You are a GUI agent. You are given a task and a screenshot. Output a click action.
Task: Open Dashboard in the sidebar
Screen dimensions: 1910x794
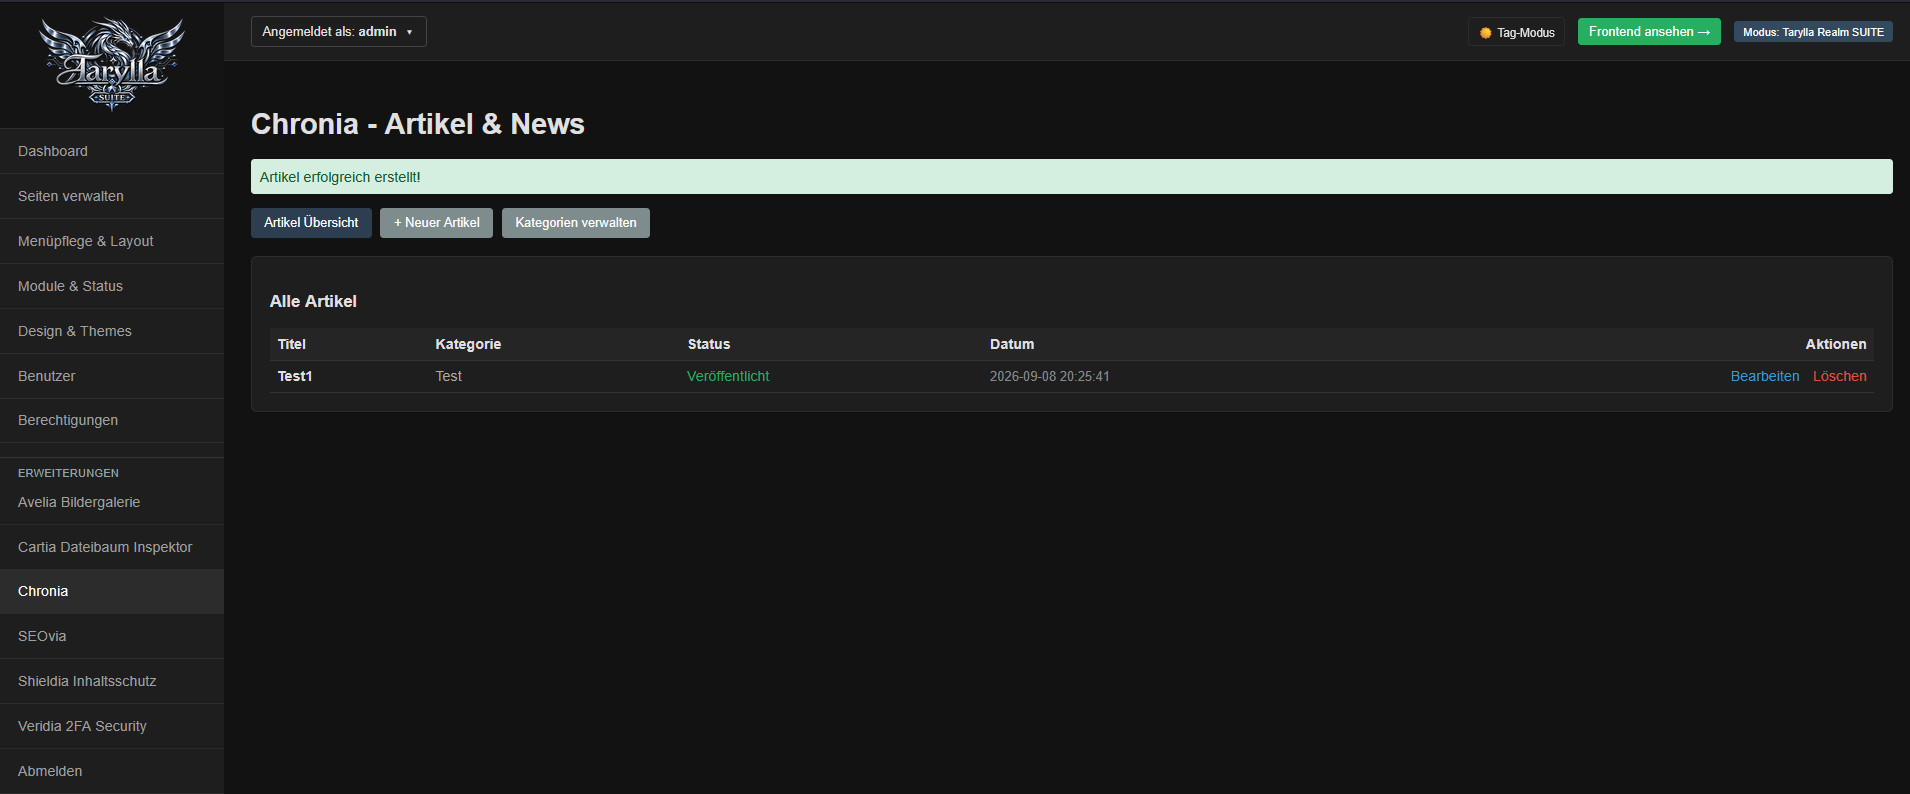(x=112, y=151)
